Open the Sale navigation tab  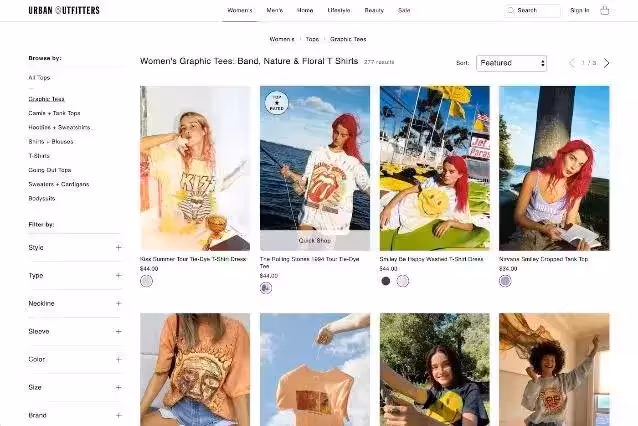pyautogui.click(x=404, y=10)
